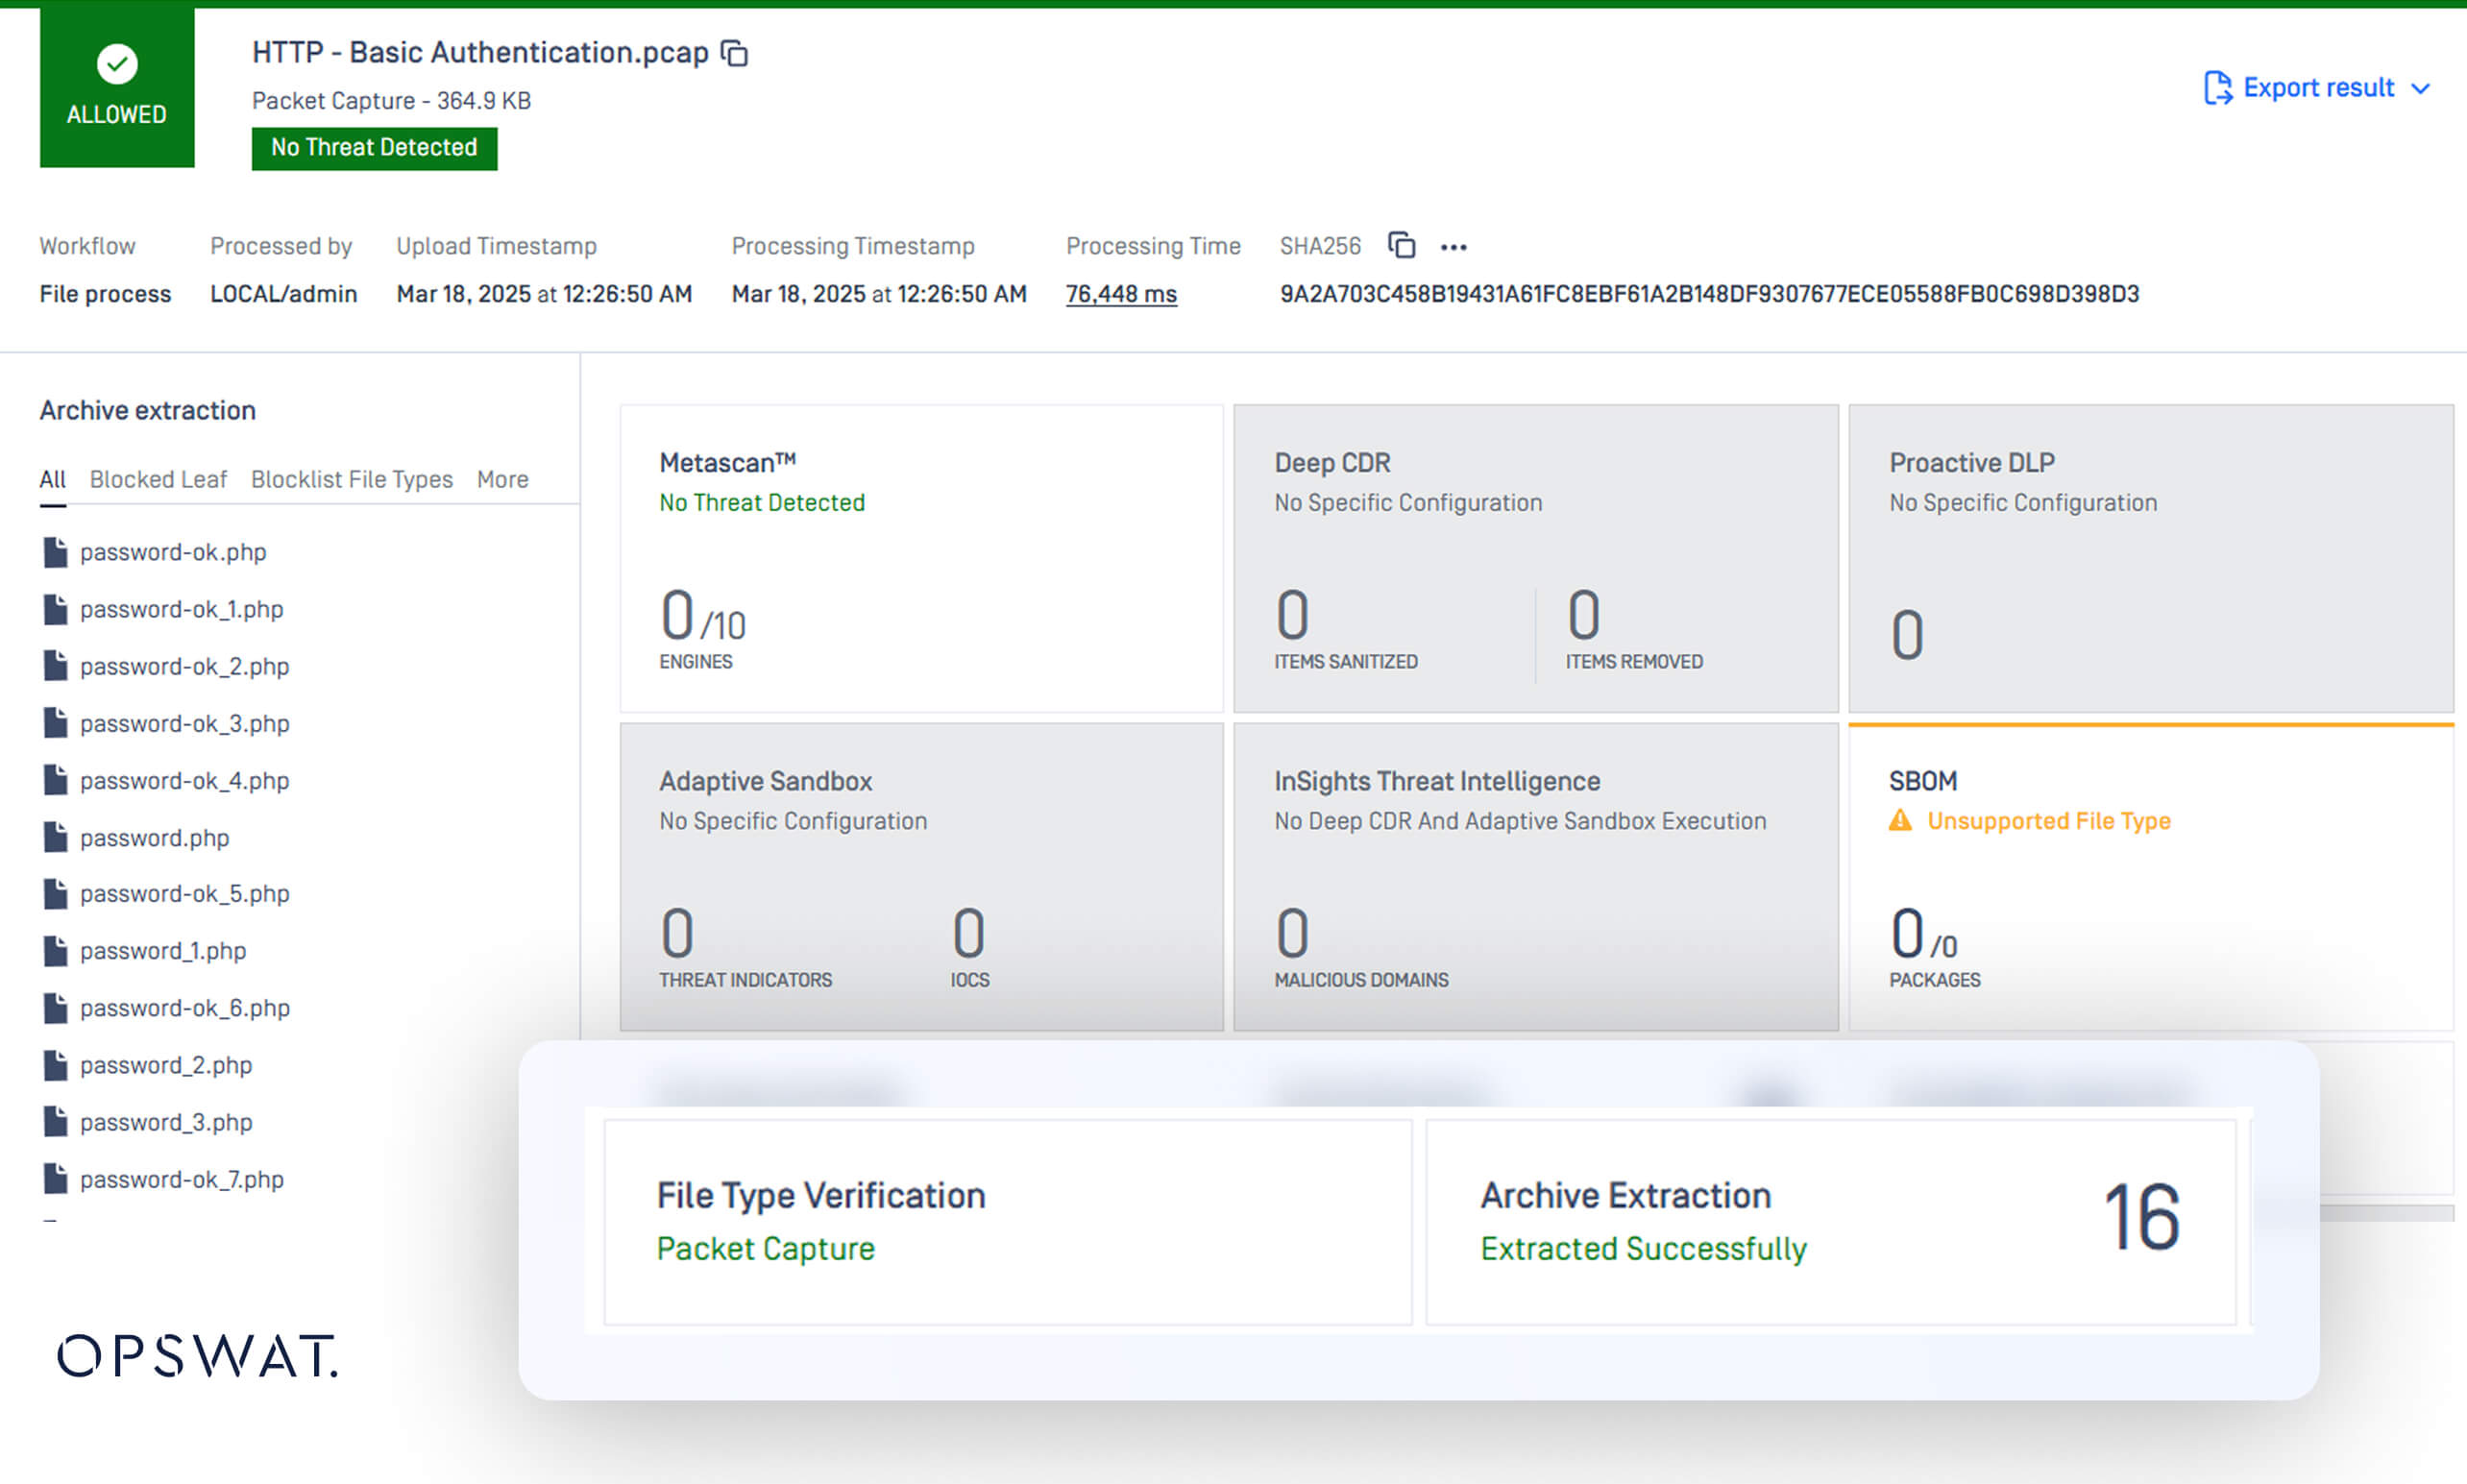Open the SBOM packages card
2467x1484 pixels.
tap(2150, 877)
